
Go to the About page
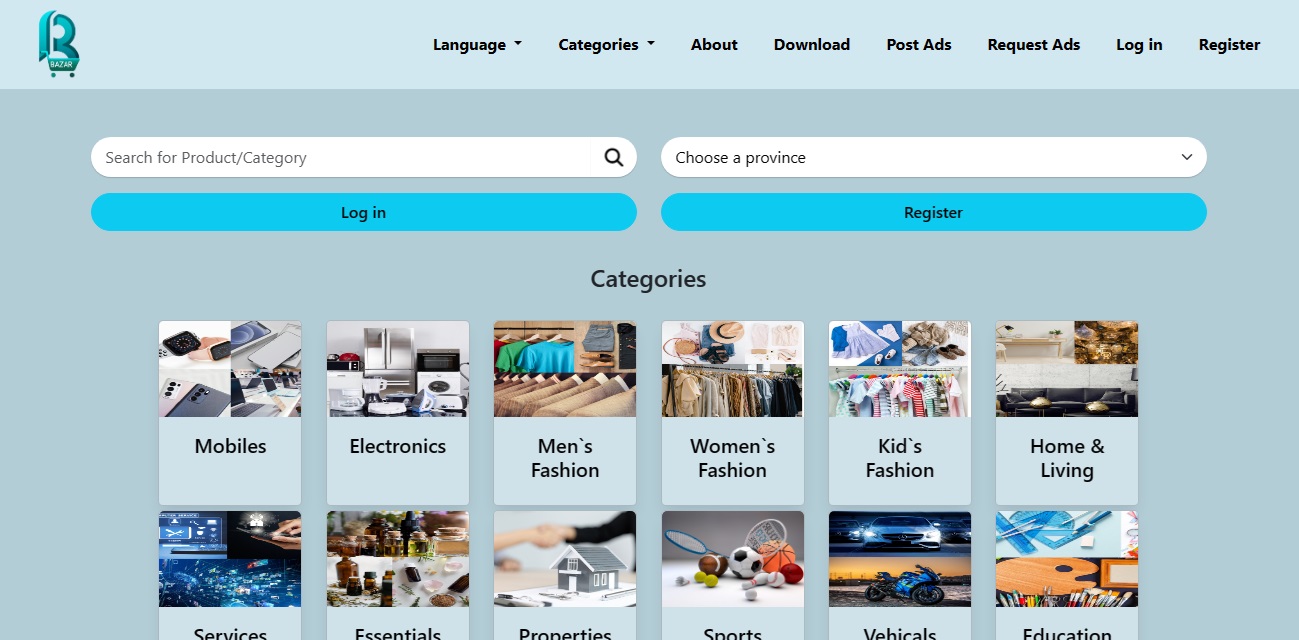(x=714, y=44)
